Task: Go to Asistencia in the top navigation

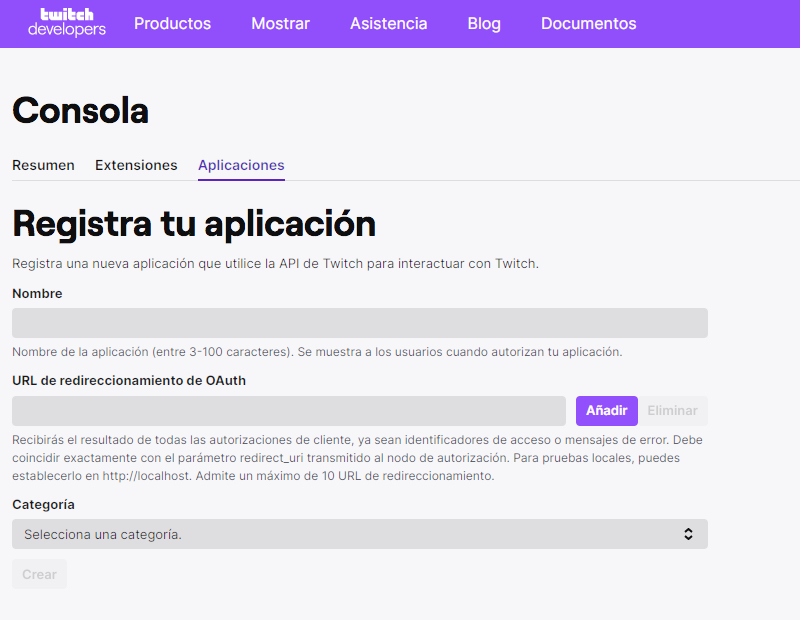Action: 388,23
